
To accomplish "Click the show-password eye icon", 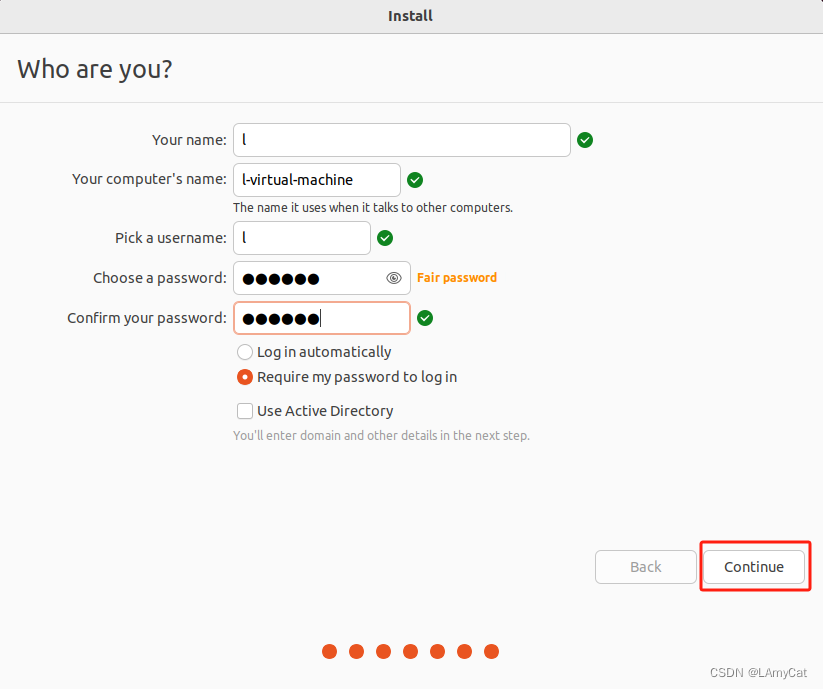I will pos(394,278).
